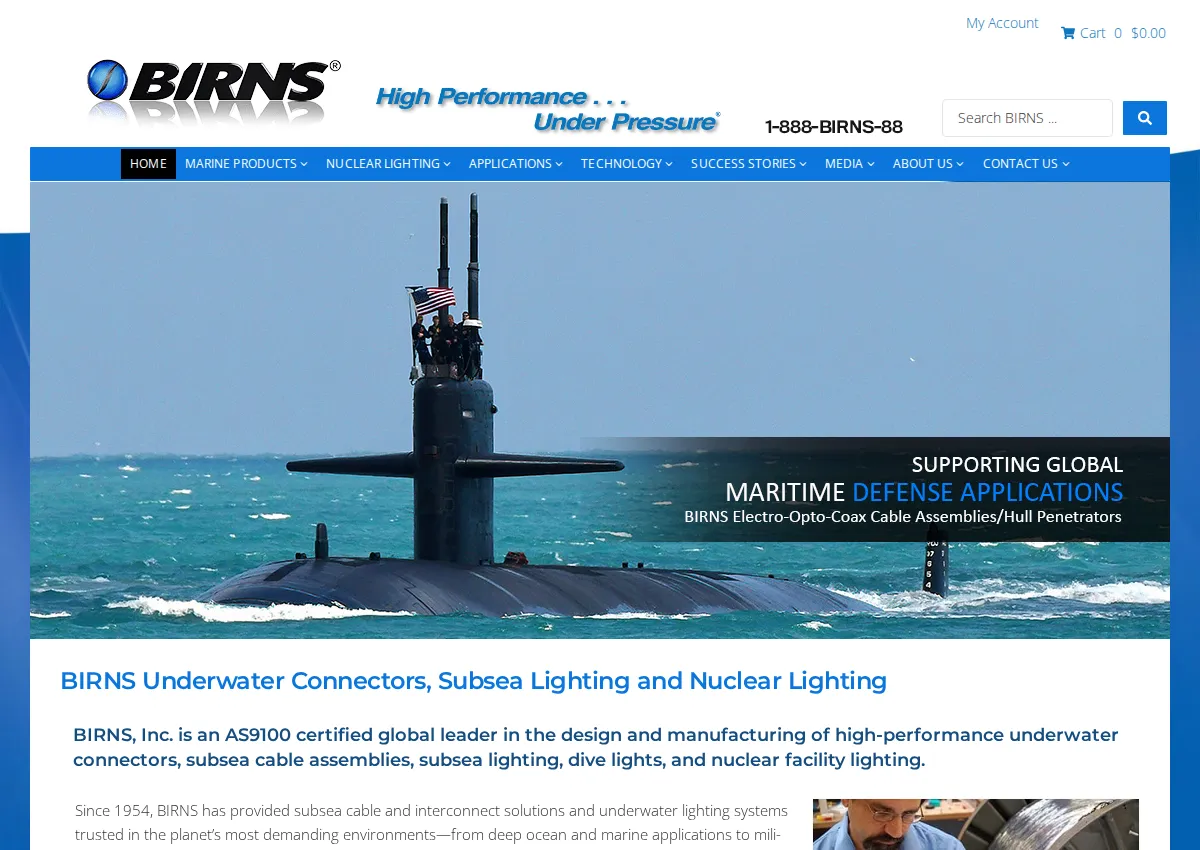
Task: Click the magnifier search button
Action: [1145, 118]
